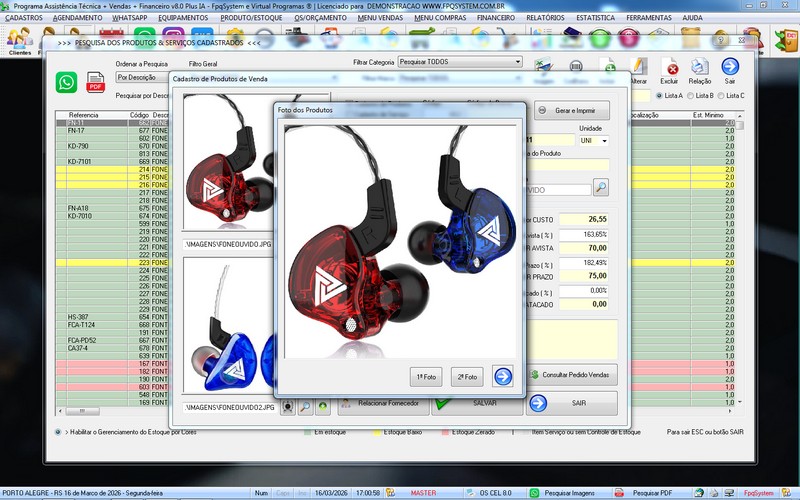Click the ATACADO price field showing 0,00
The image size is (800, 500).
pyautogui.click(x=584, y=304)
